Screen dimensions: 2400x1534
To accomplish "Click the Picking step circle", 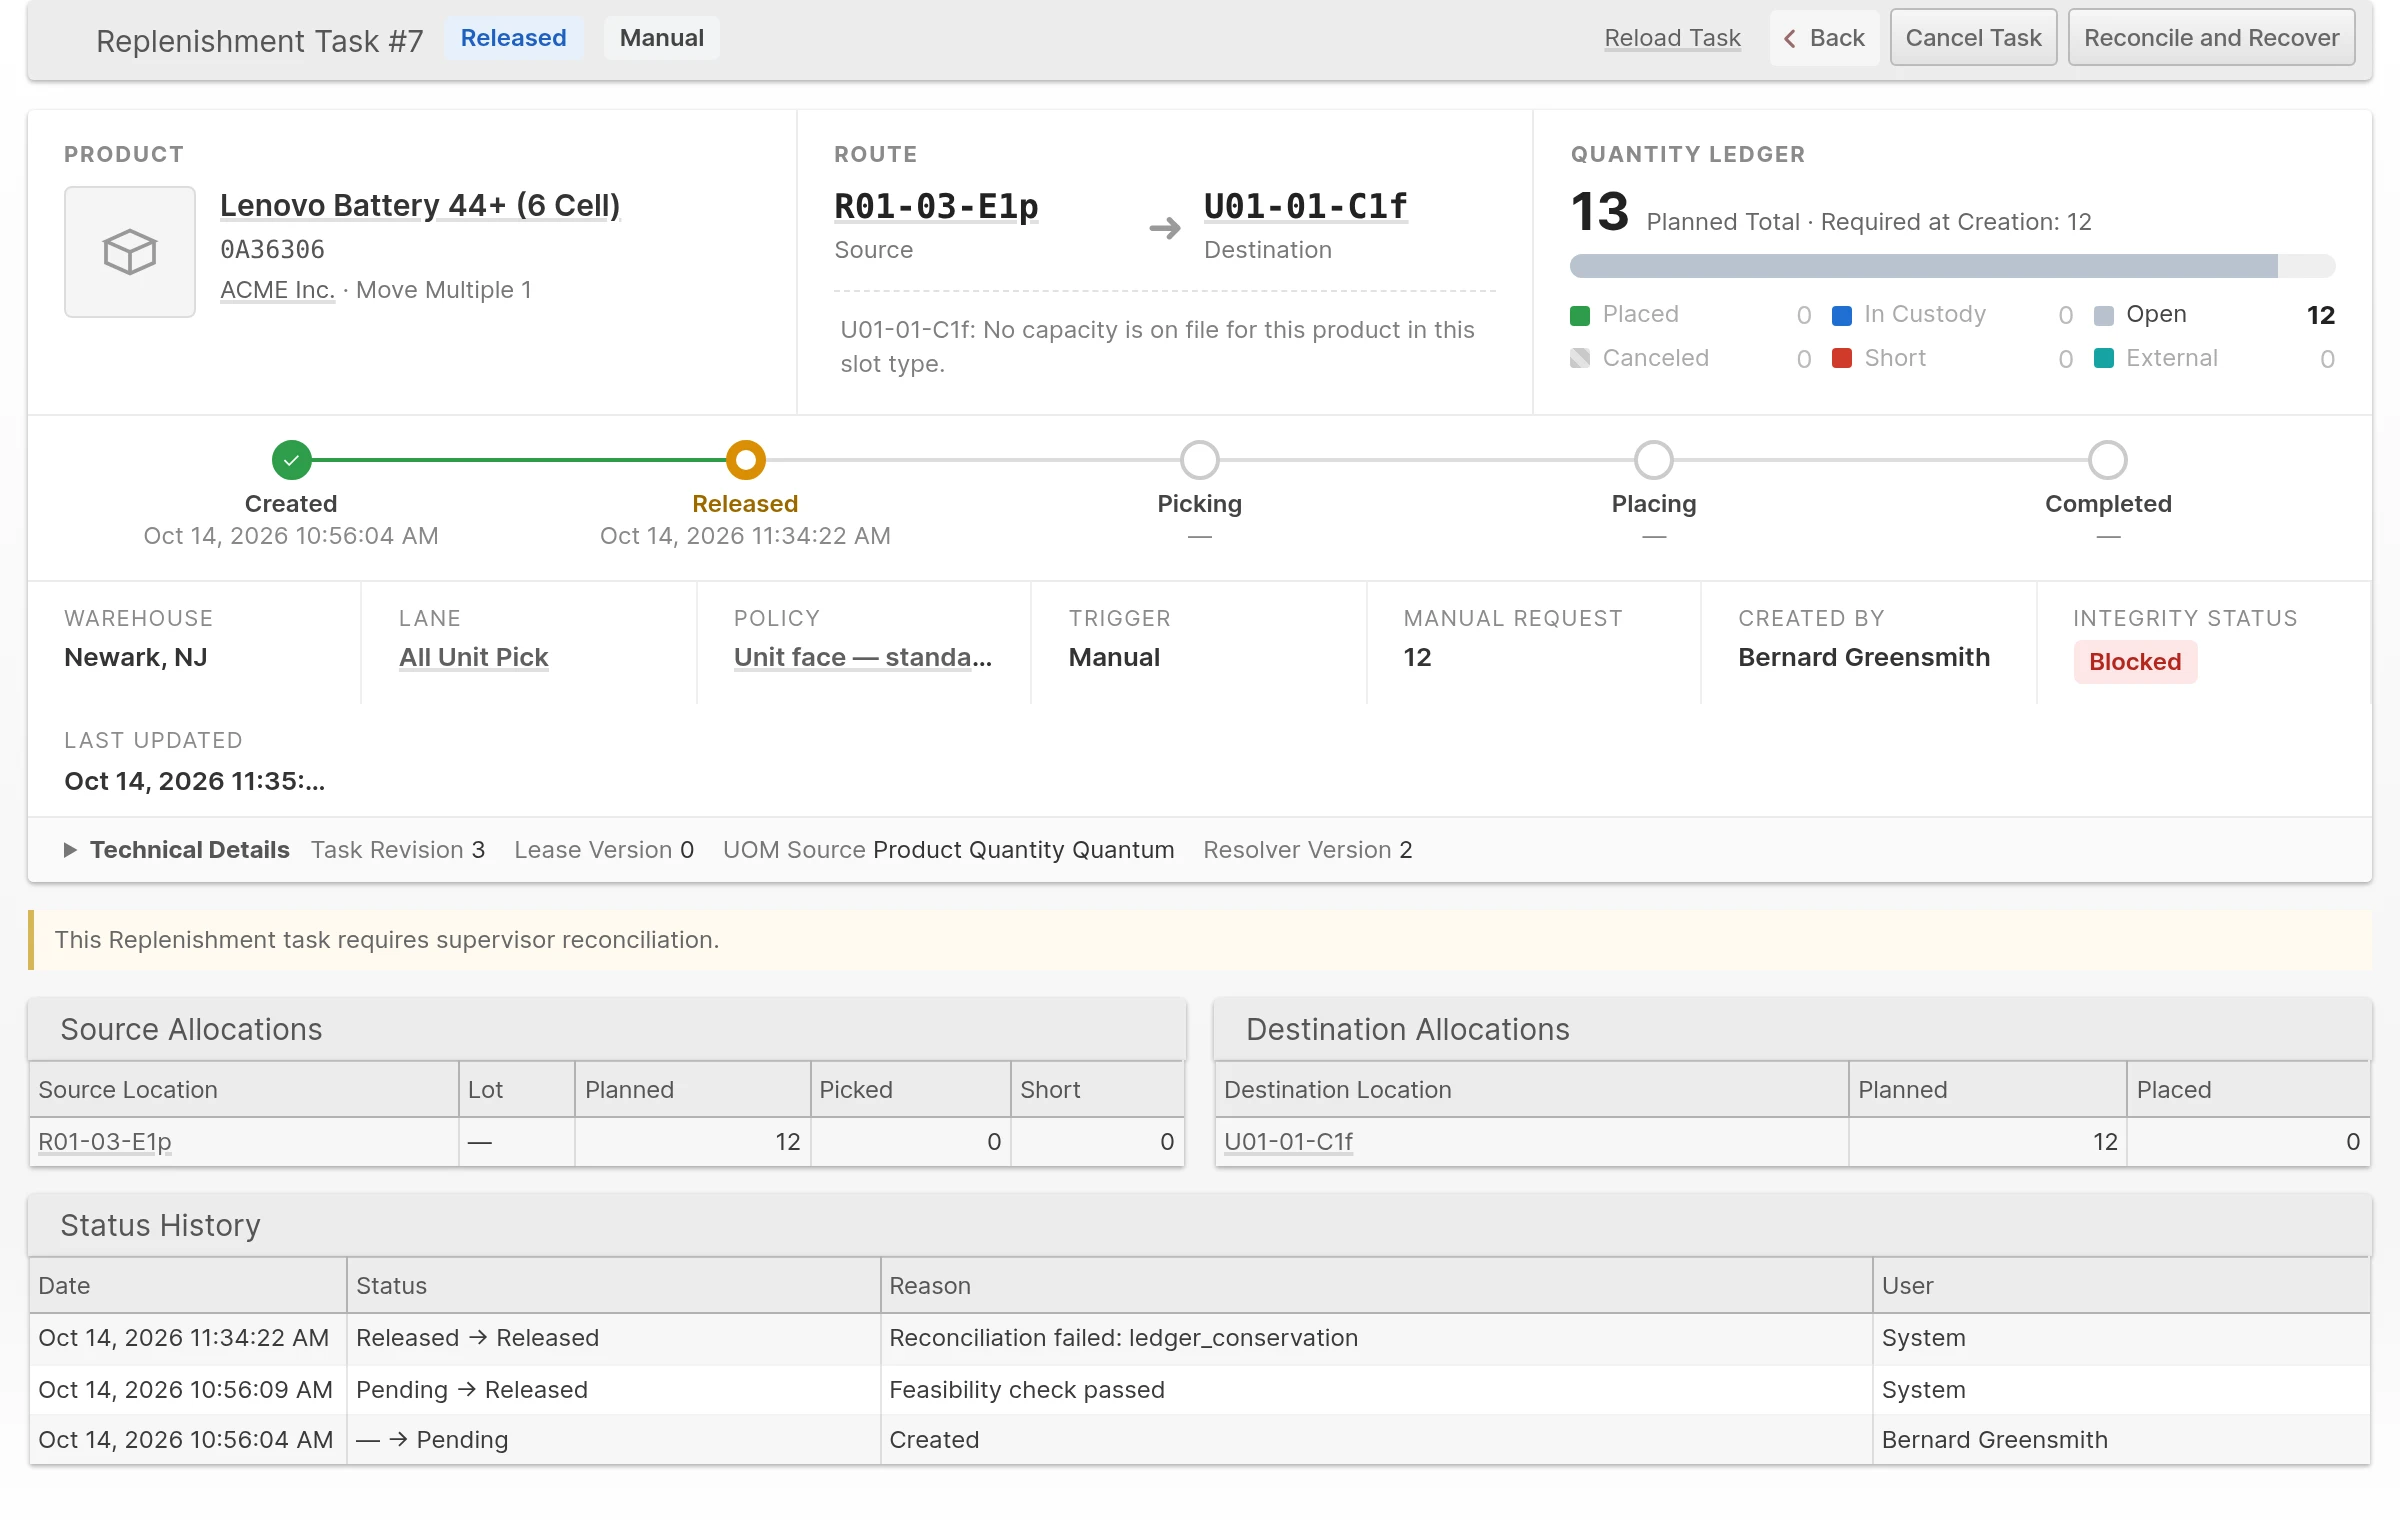I will (1199, 460).
